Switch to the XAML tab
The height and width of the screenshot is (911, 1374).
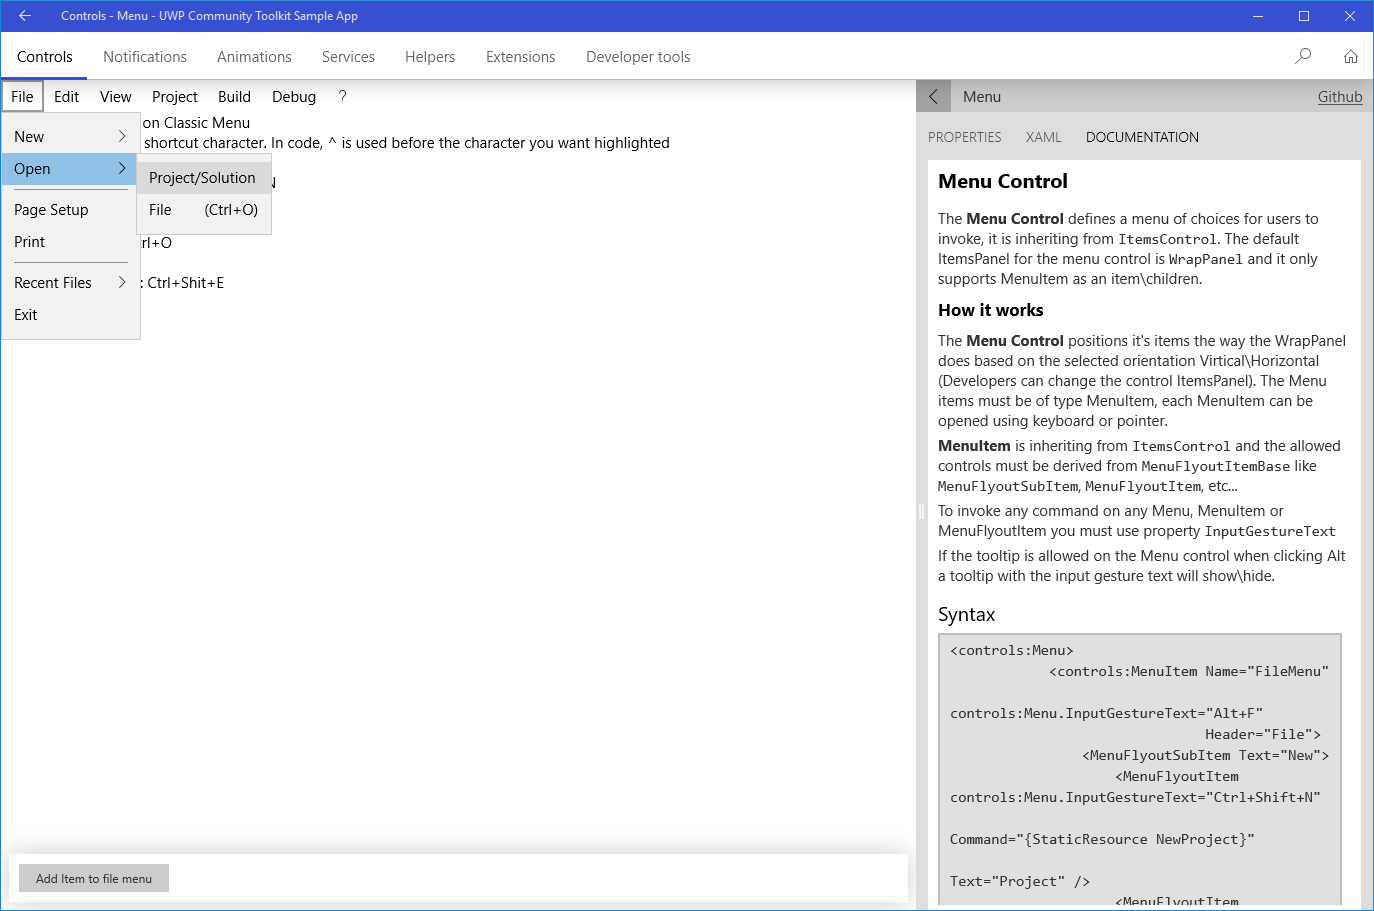pyautogui.click(x=1043, y=137)
